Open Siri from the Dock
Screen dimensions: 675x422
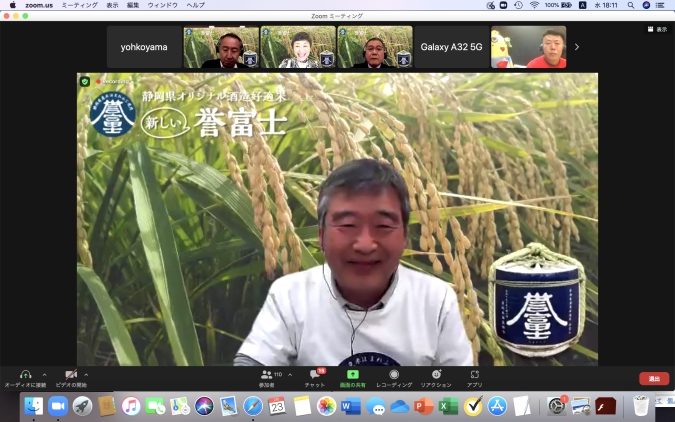204,406
